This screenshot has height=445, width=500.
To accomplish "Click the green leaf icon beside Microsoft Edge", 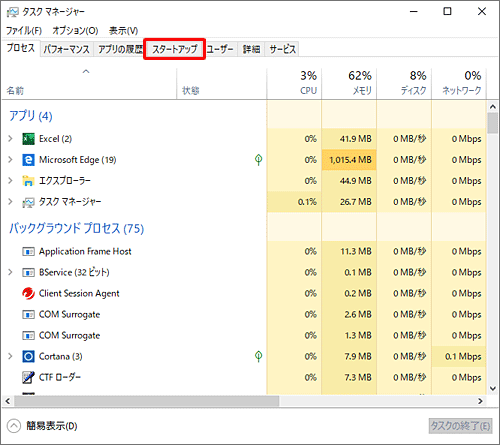I will pyautogui.click(x=258, y=160).
